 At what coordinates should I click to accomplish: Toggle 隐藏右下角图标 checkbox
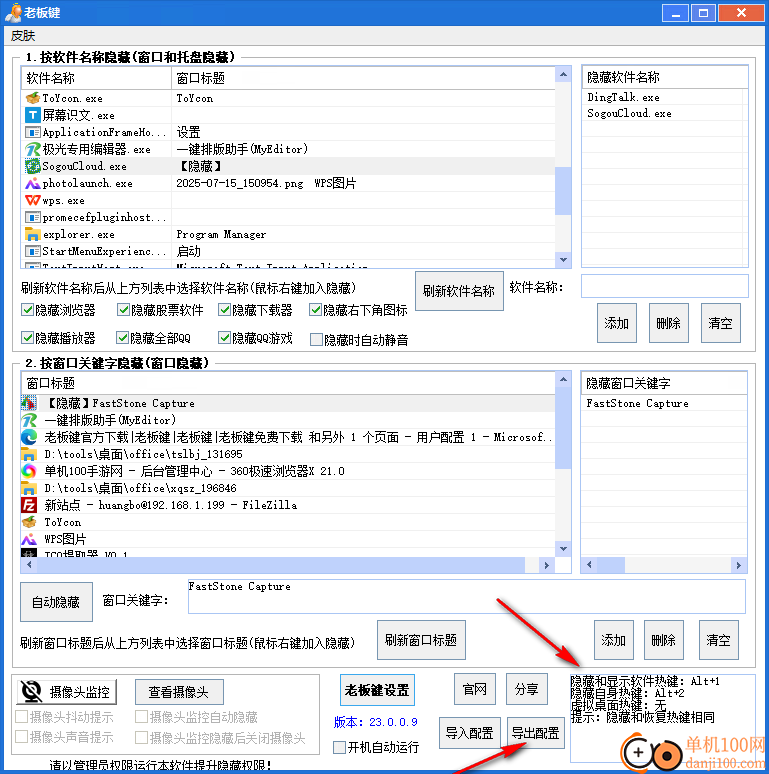[315, 310]
